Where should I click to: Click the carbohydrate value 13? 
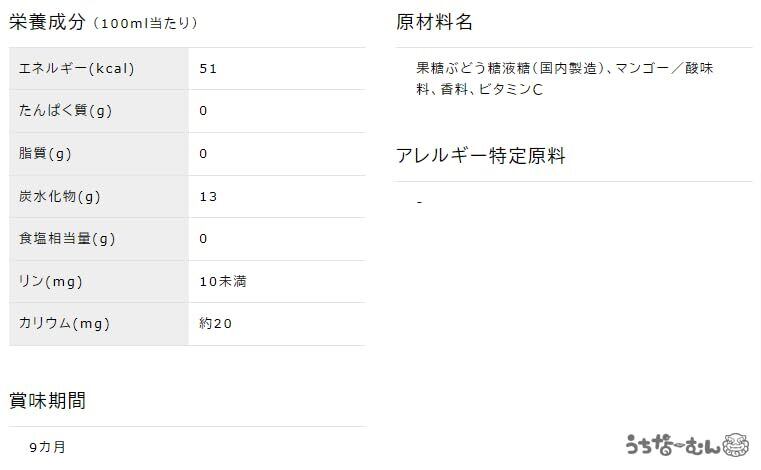point(208,196)
